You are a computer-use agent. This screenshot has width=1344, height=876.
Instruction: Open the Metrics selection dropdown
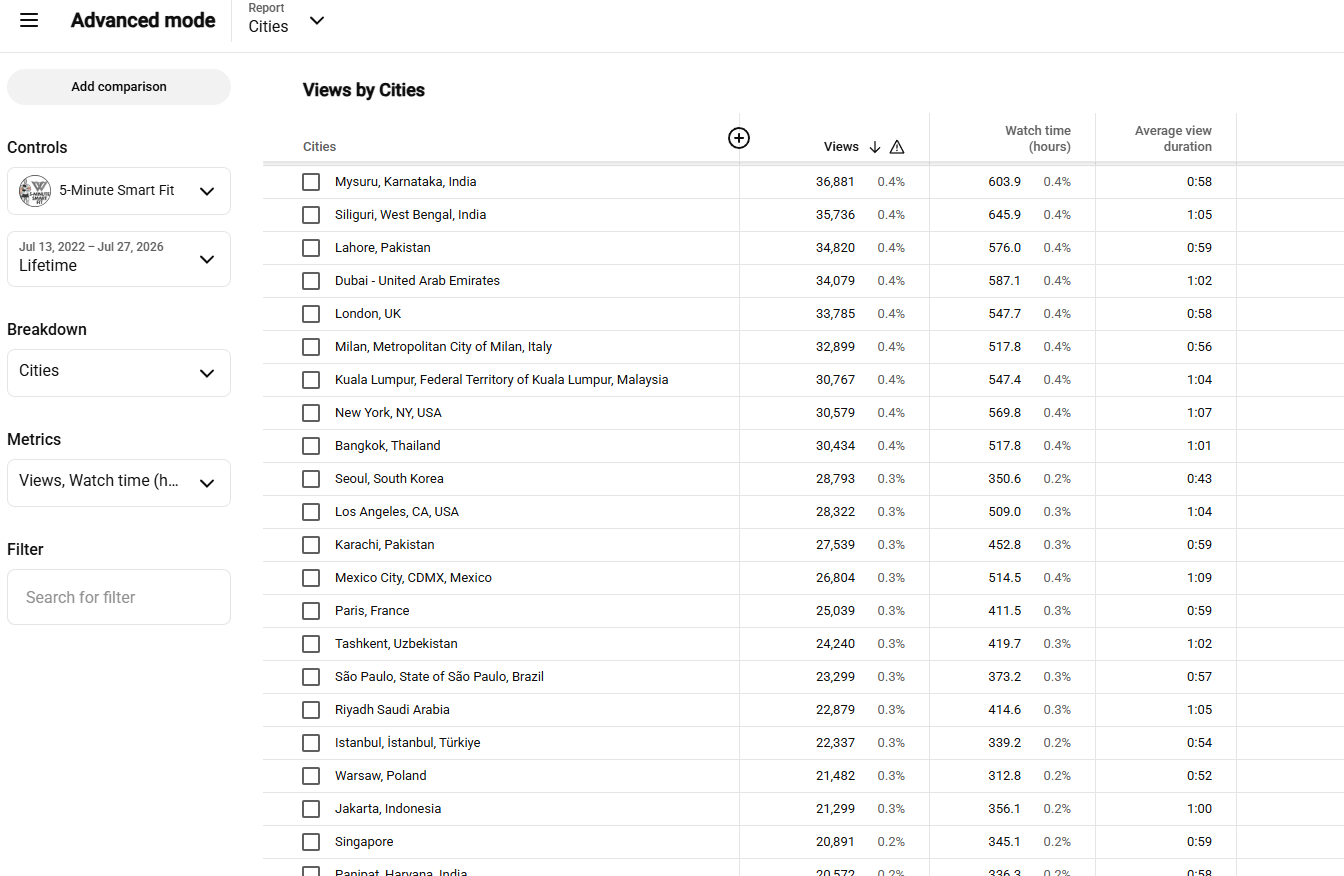(119, 482)
